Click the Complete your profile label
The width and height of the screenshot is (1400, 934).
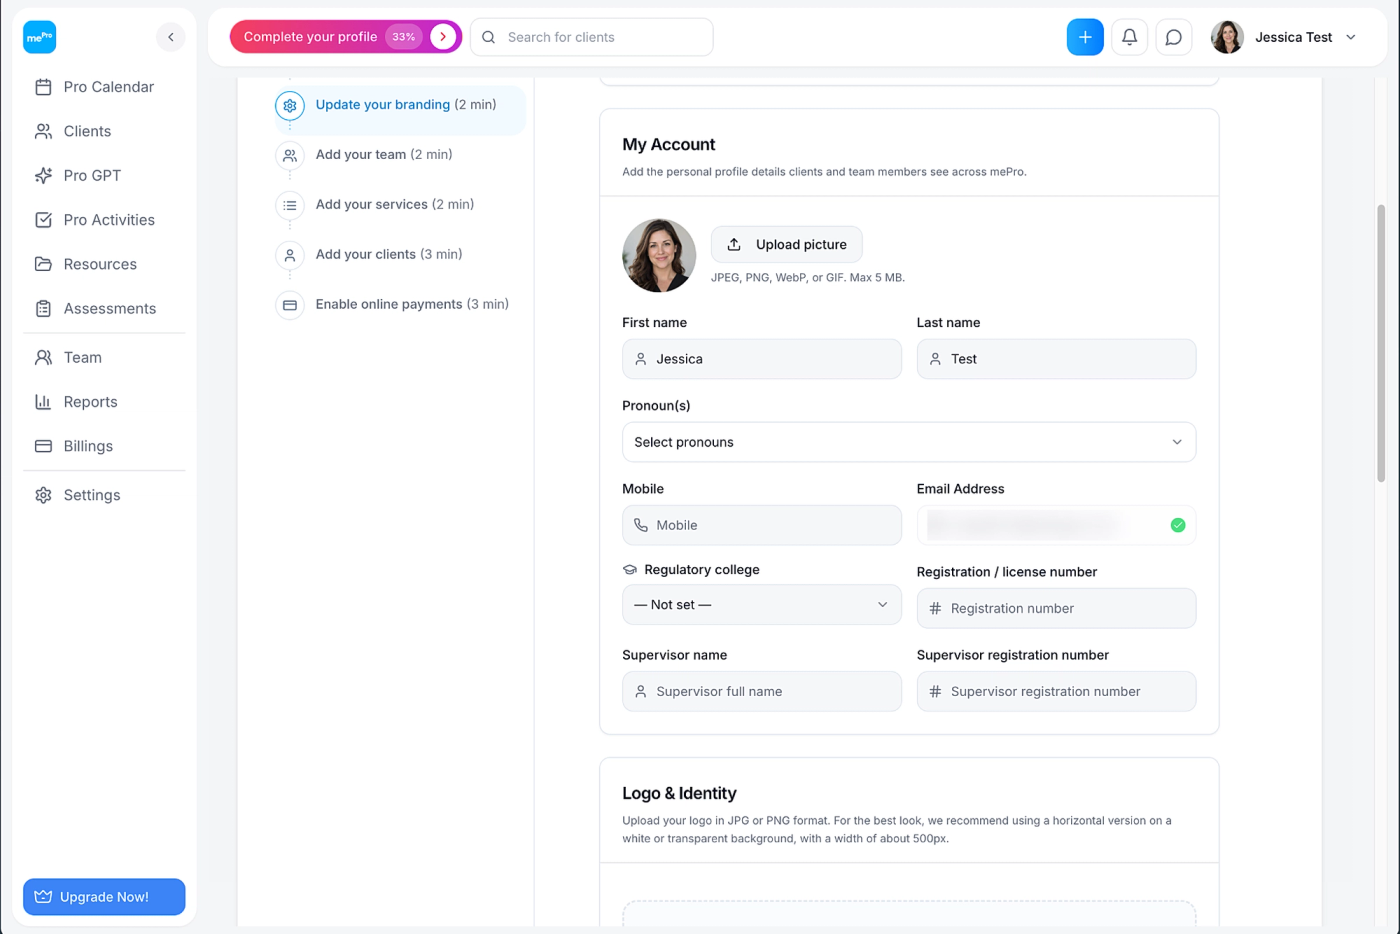pos(310,37)
